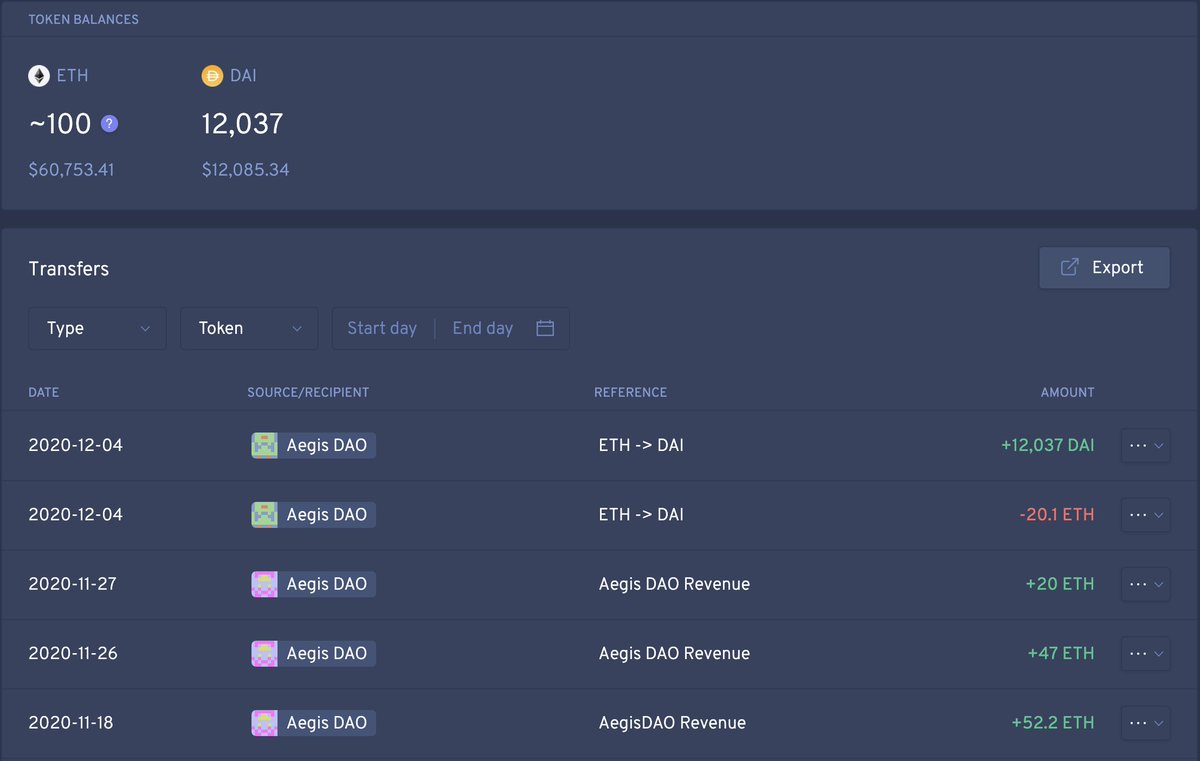The image size is (1200, 761).
Task: Click the Start day date field
Action: 382,328
